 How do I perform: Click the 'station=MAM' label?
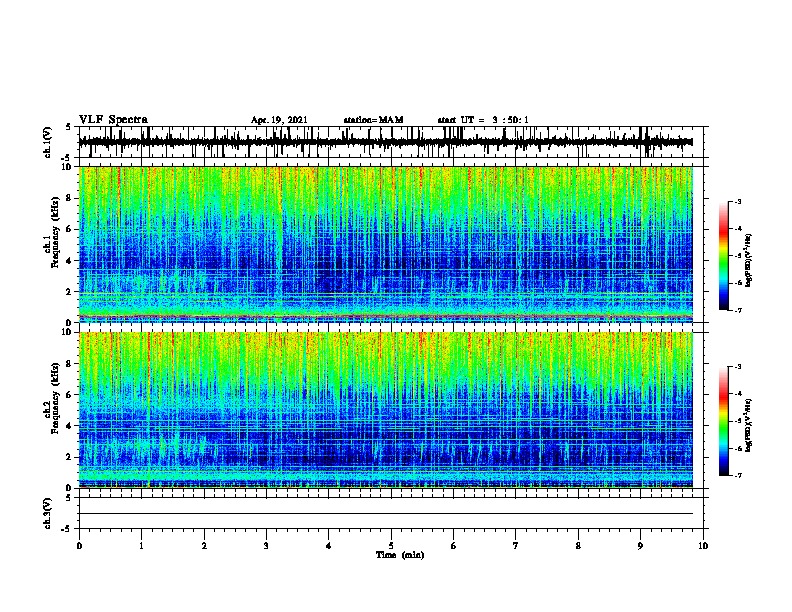click(x=373, y=120)
